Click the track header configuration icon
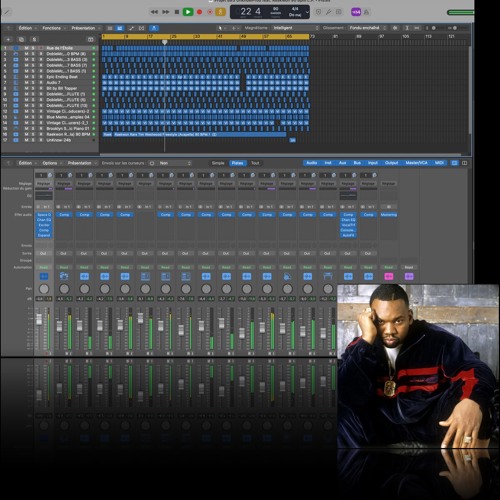This screenshot has height=500, width=500. click(90, 39)
